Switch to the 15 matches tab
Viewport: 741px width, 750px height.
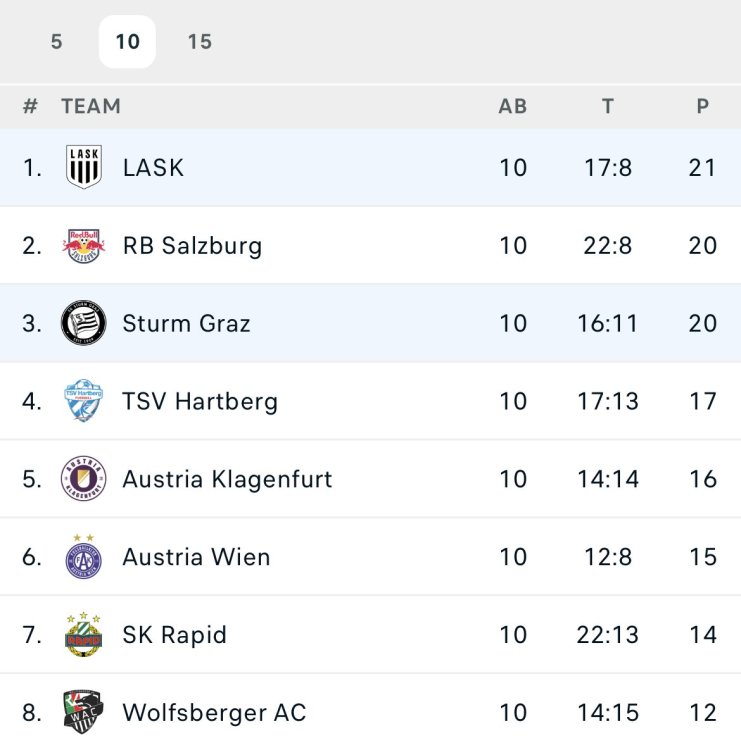200,42
